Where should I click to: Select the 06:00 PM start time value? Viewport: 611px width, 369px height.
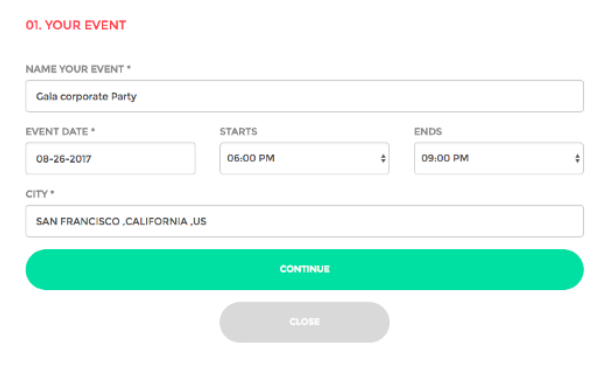click(251, 158)
